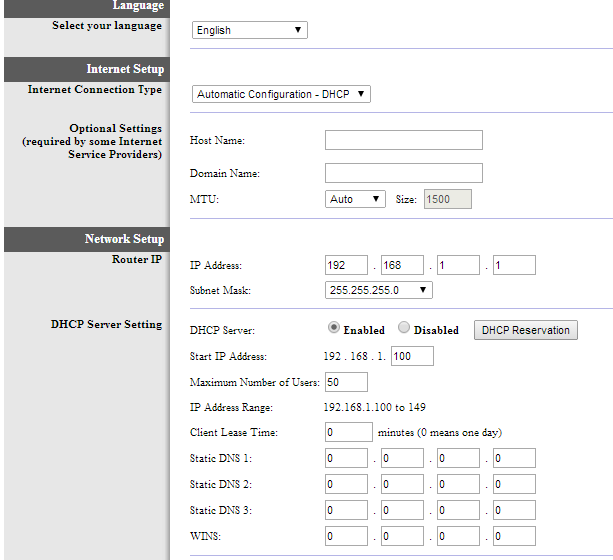The height and width of the screenshot is (560, 613).
Task: Open the MTU Auto dropdown
Action: (355, 199)
